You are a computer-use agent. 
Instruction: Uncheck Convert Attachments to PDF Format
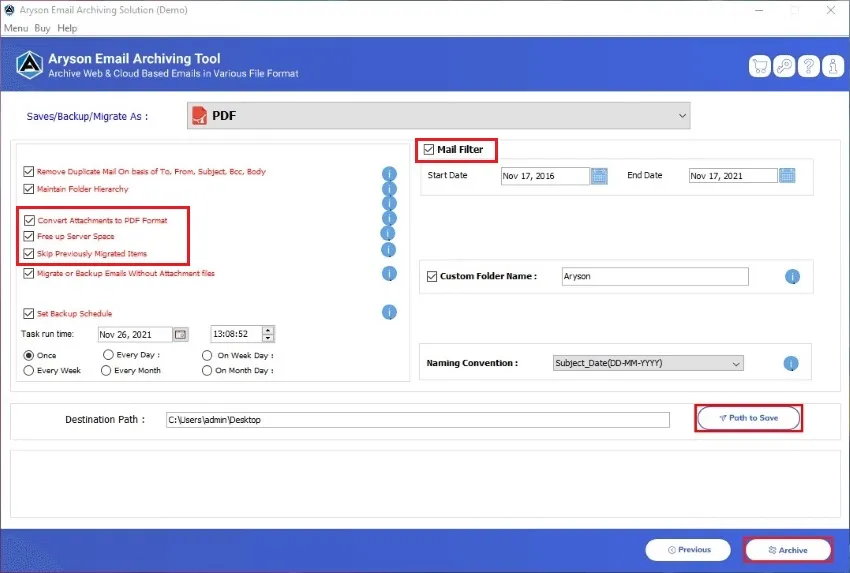pyautogui.click(x=29, y=220)
